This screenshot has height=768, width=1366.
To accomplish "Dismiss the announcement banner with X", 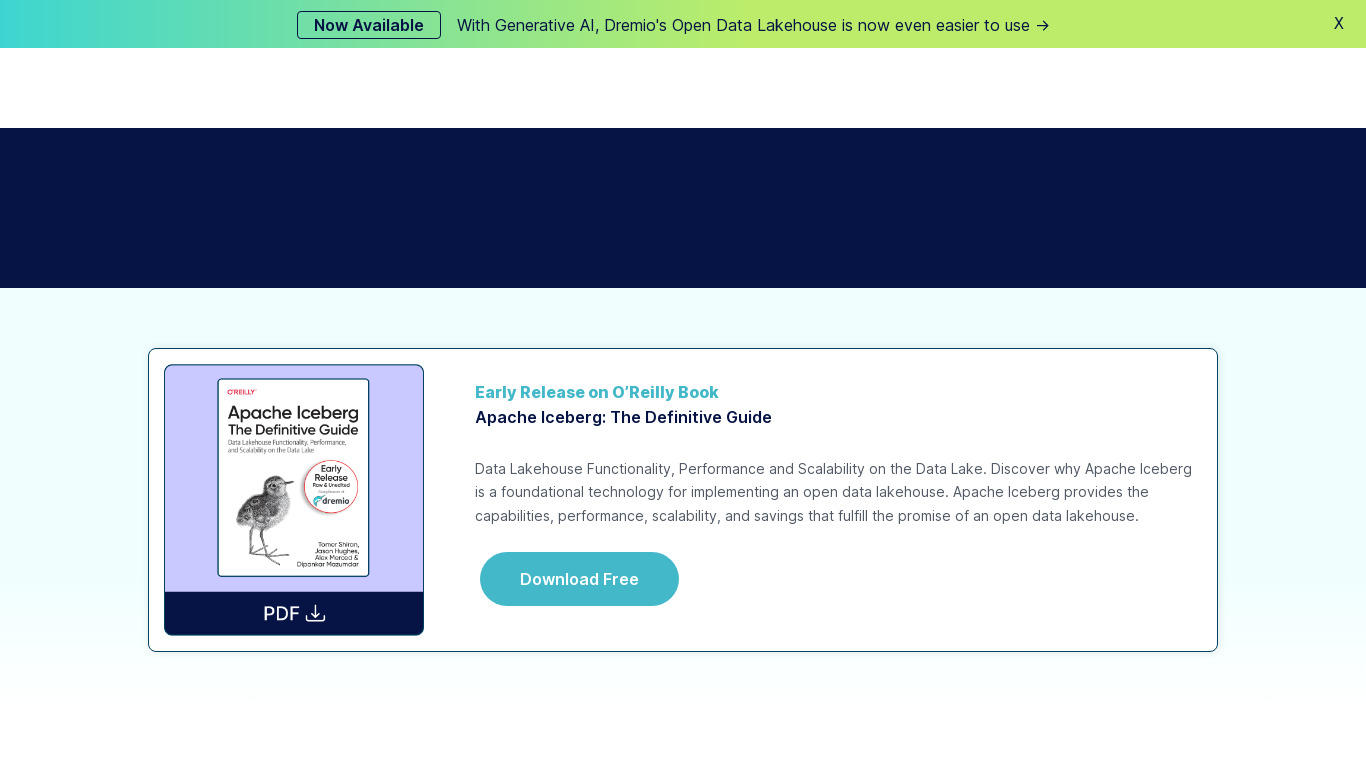I will click(x=1338, y=23).
